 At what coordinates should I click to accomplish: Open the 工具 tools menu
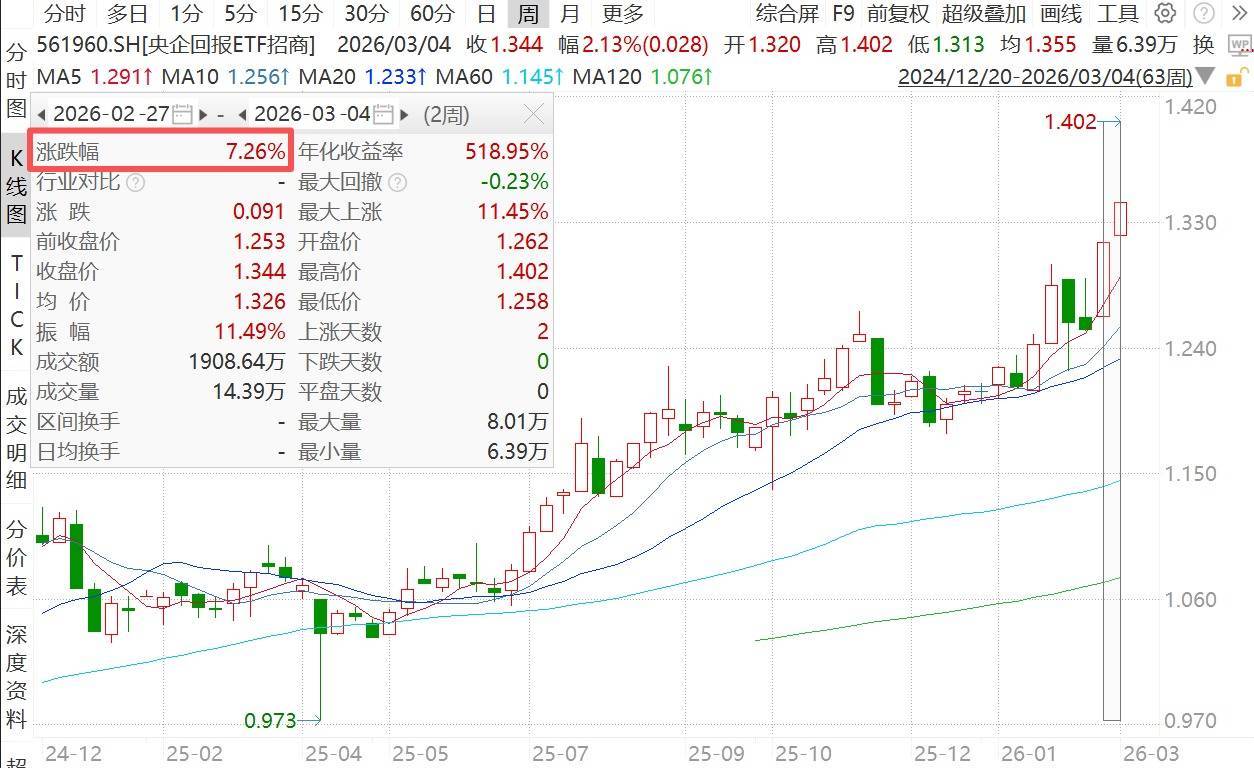tap(1117, 13)
